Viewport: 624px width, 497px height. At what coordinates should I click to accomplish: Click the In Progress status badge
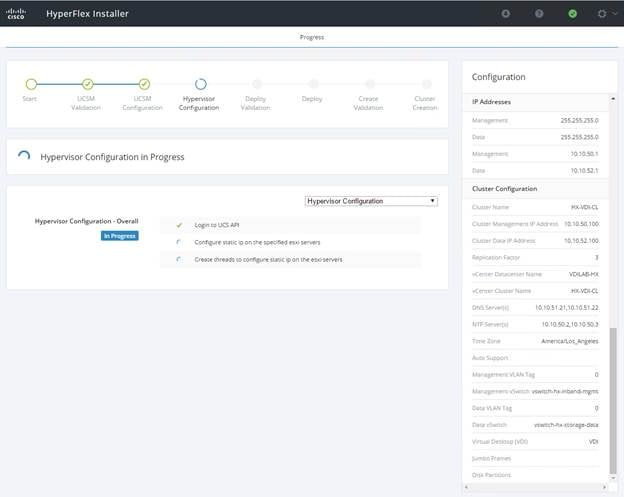pos(119,236)
